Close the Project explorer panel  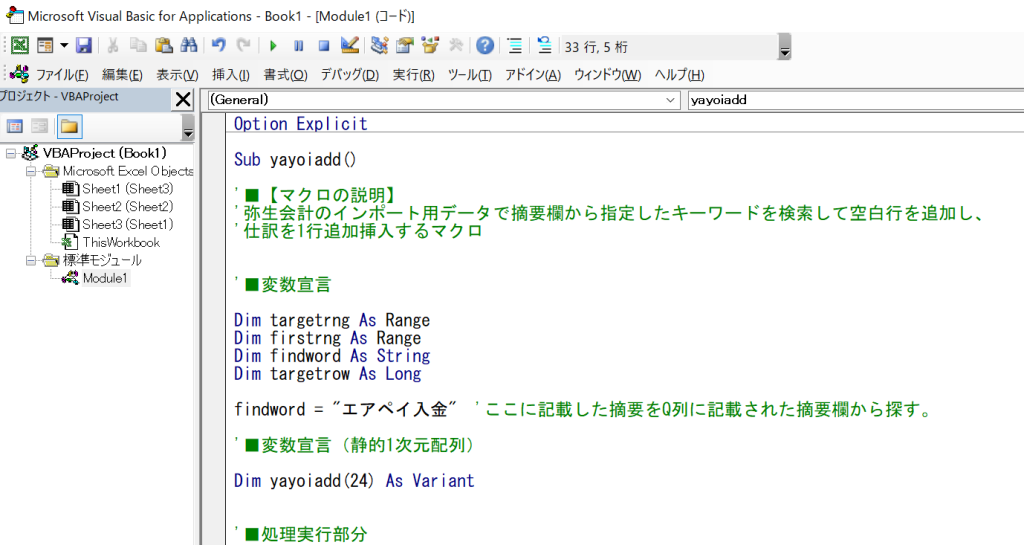point(183,99)
